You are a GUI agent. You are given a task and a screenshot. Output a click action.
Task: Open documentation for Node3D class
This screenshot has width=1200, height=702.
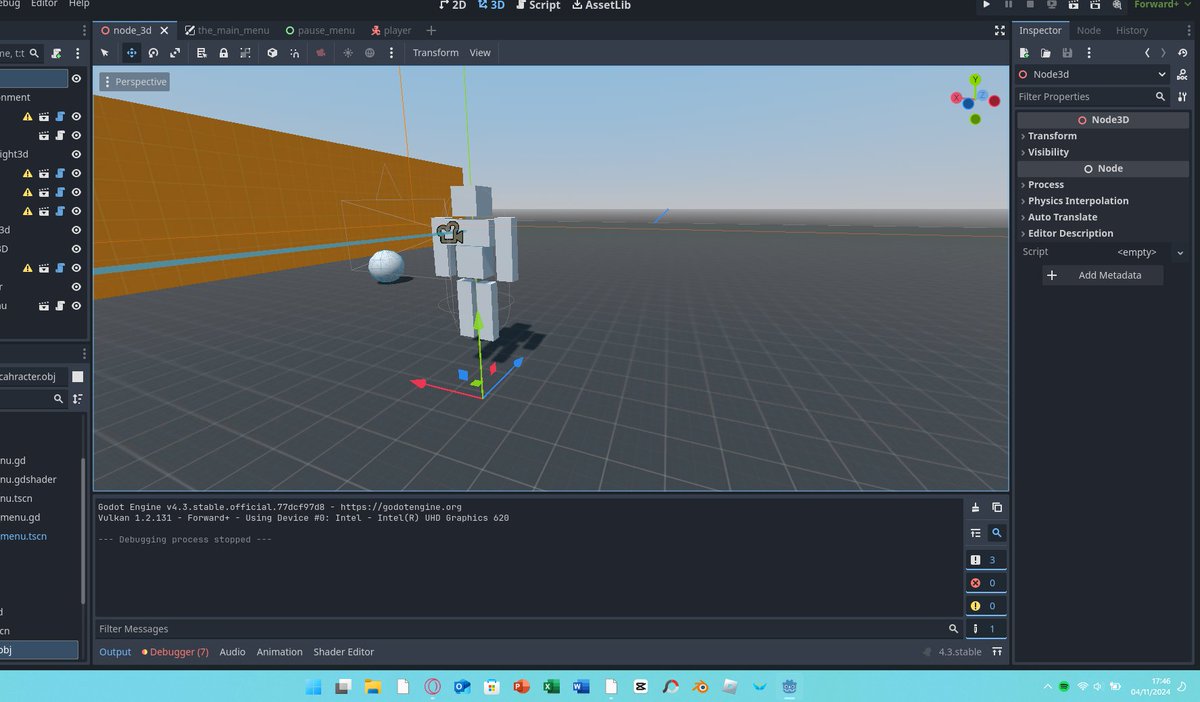(x=1182, y=75)
